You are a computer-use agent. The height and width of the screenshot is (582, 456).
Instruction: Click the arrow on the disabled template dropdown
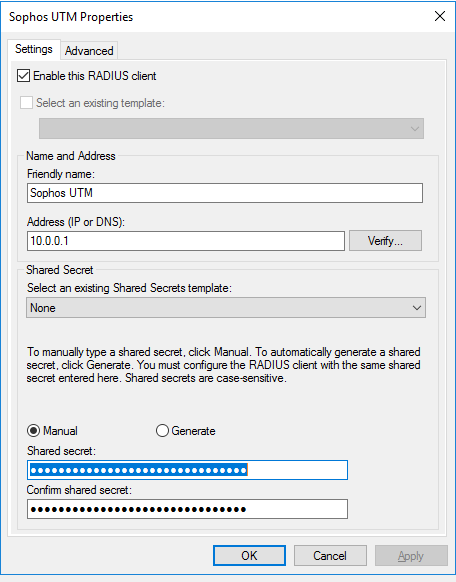(415, 129)
